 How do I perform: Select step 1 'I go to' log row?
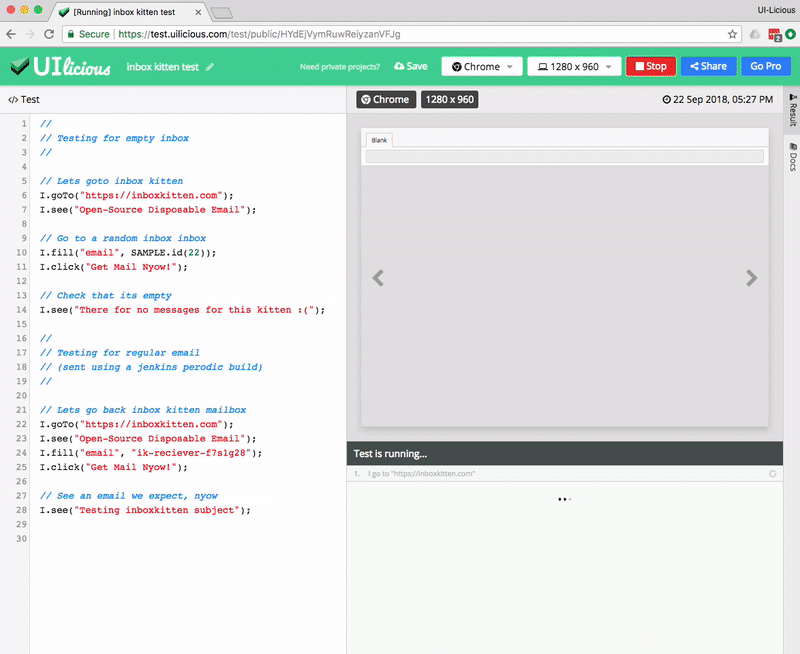click(564, 474)
